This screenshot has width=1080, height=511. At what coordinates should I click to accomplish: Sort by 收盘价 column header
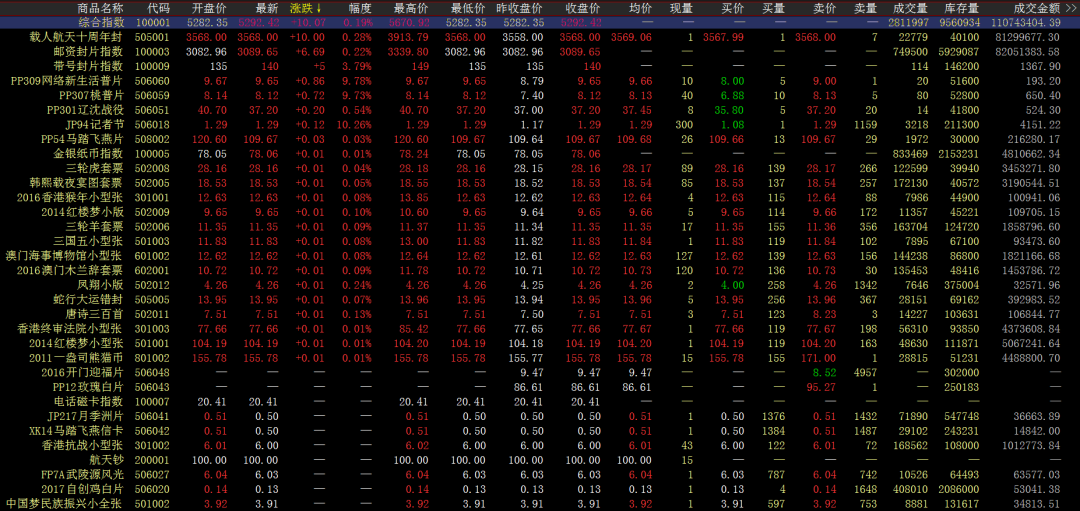coord(583,8)
